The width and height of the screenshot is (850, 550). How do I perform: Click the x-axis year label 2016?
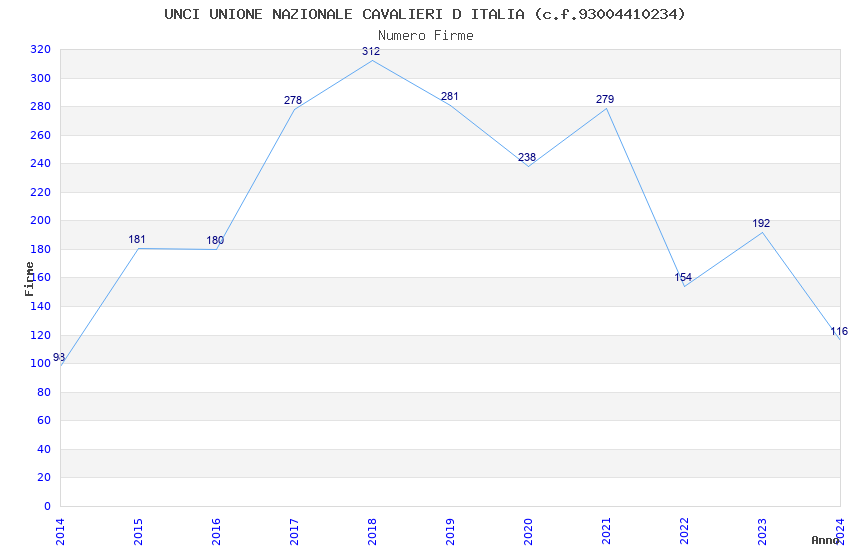216,532
